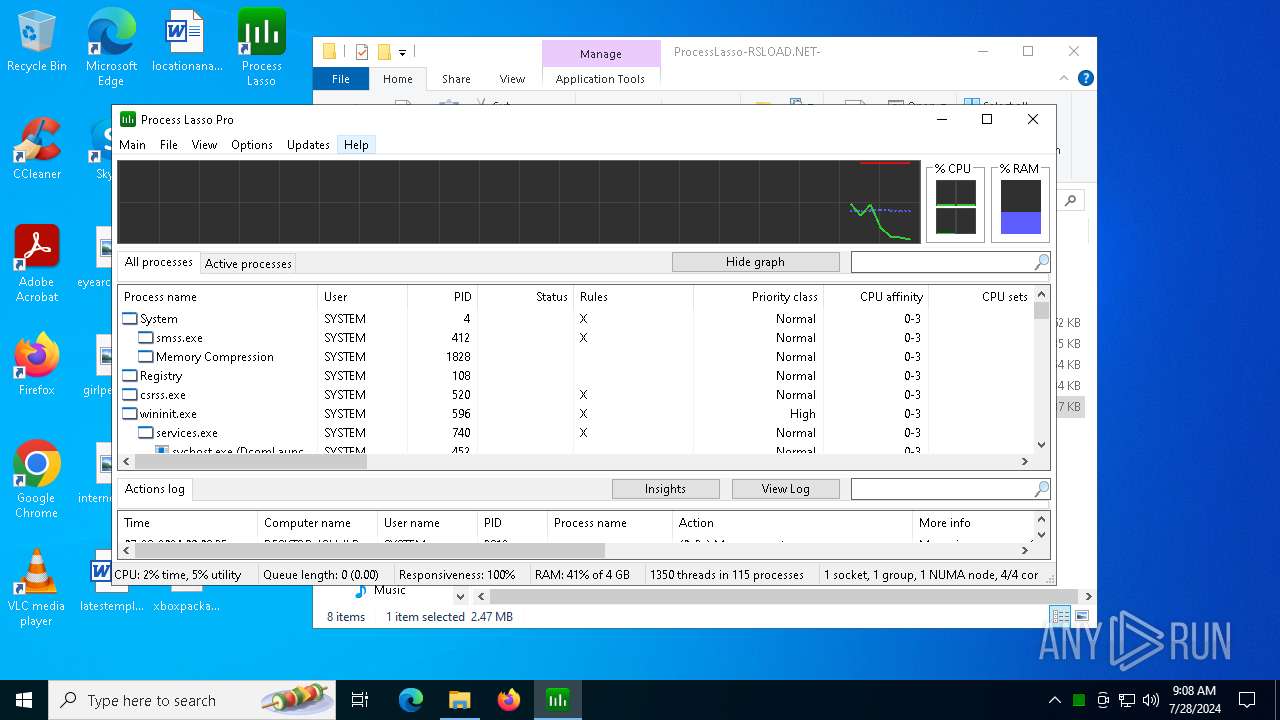Open the Updates menu
Image resolution: width=1280 pixels, height=720 pixels.
(x=308, y=145)
